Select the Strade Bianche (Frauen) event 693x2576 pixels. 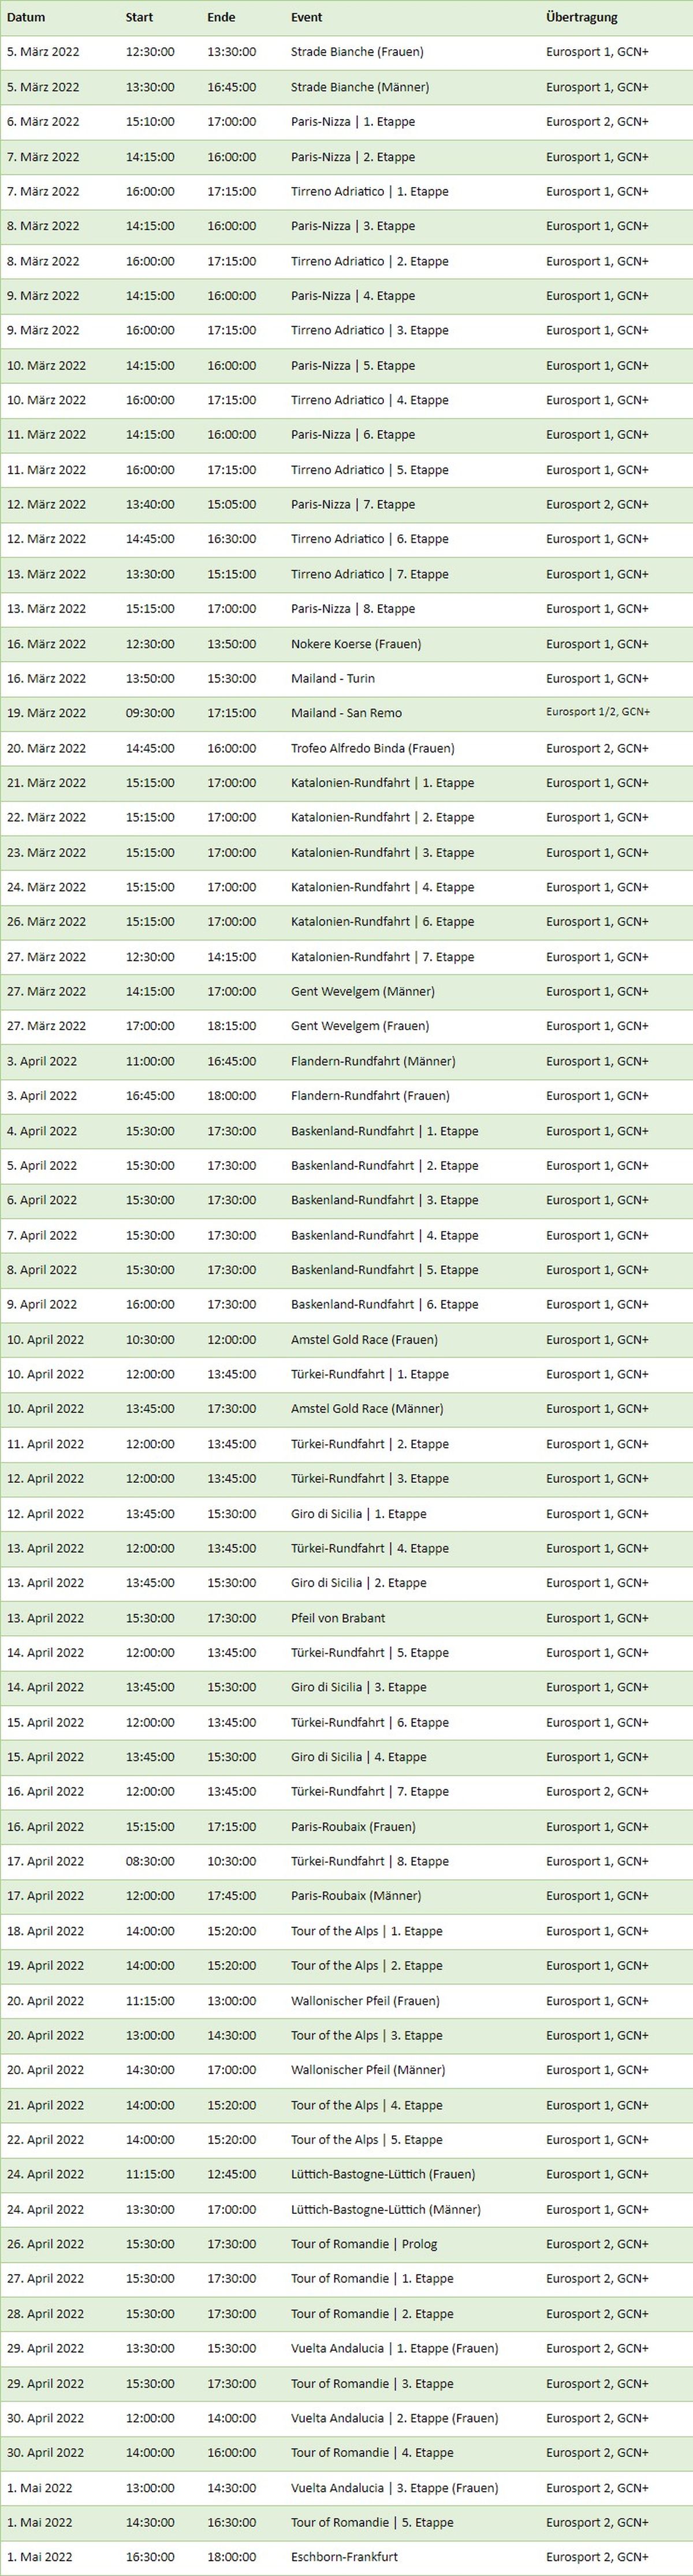357,52
